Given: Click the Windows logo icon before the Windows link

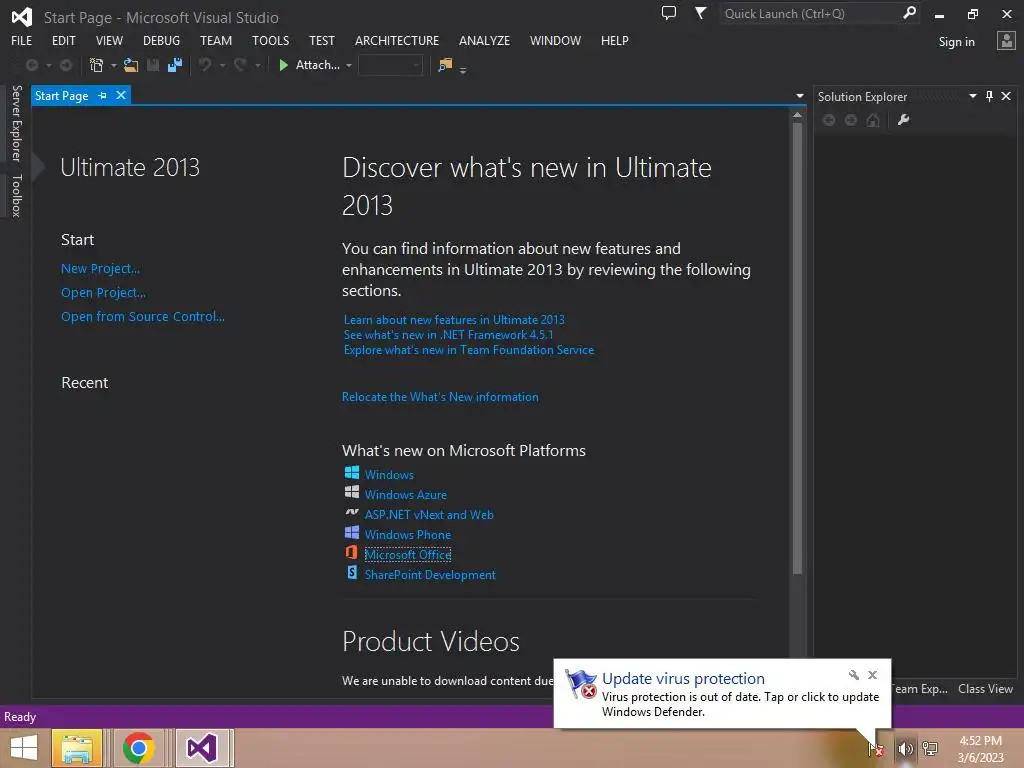Looking at the screenshot, I should pos(352,473).
